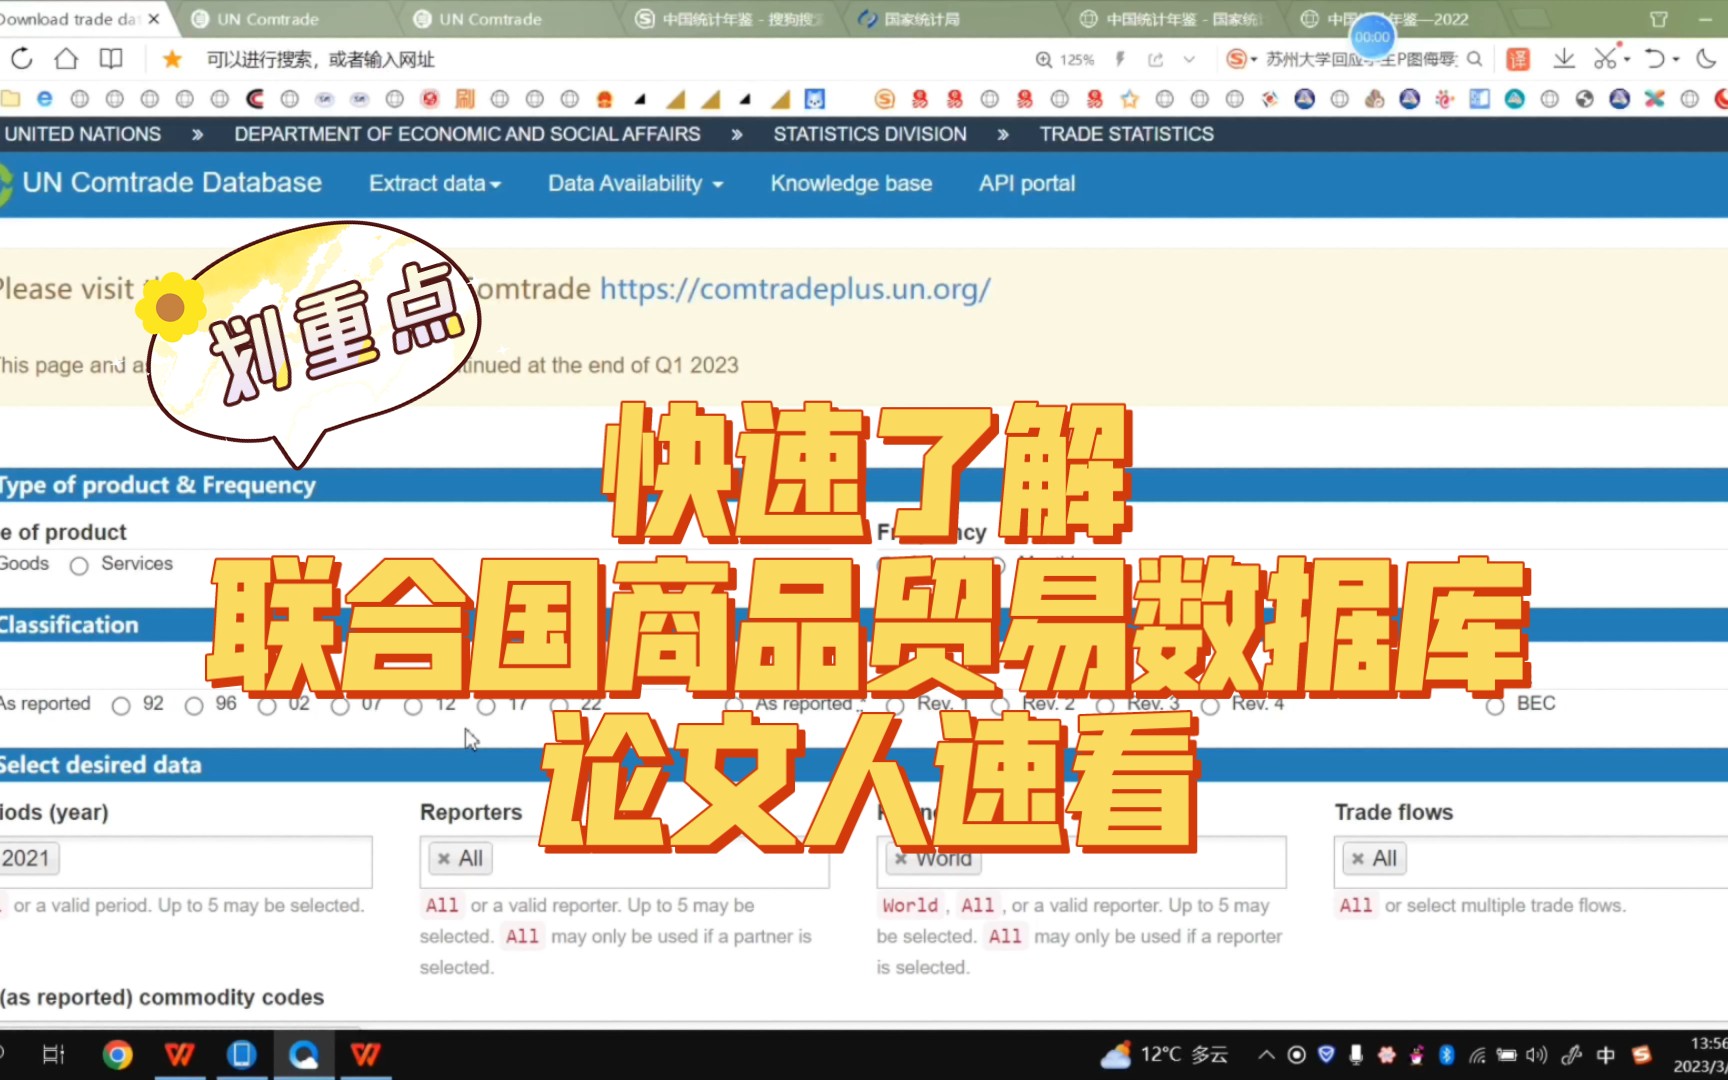The height and width of the screenshot is (1080, 1728).
Task: Click the 125% zoom magnifier icon
Action: pyautogui.click(x=1044, y=60)
